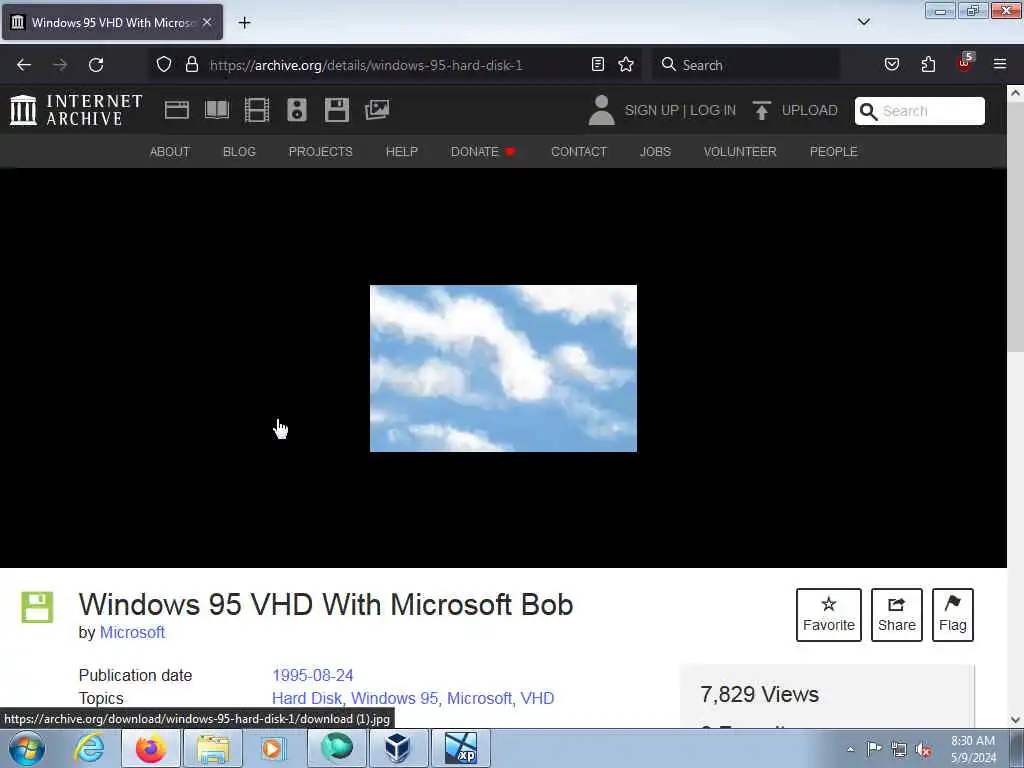Screen dimensions: 1024x768
Task: Open the user avatar icon
Action: 601,110
